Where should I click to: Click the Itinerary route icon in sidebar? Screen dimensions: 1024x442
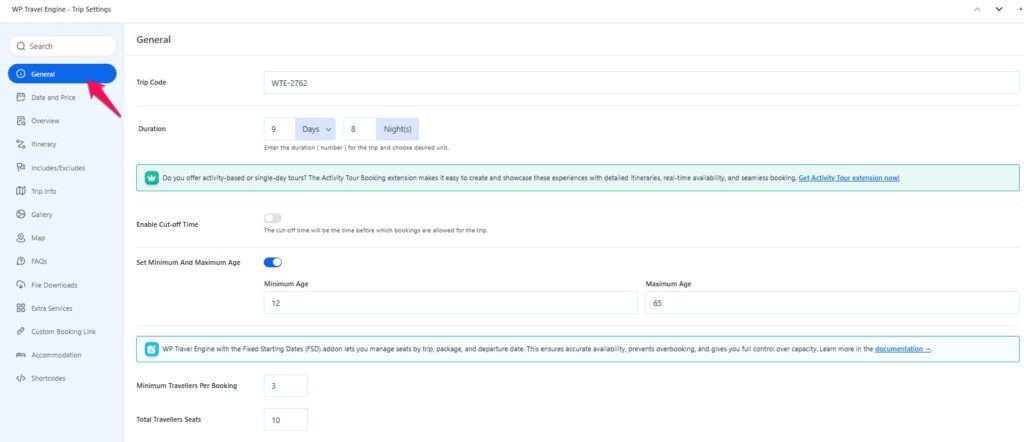(21, 144)
